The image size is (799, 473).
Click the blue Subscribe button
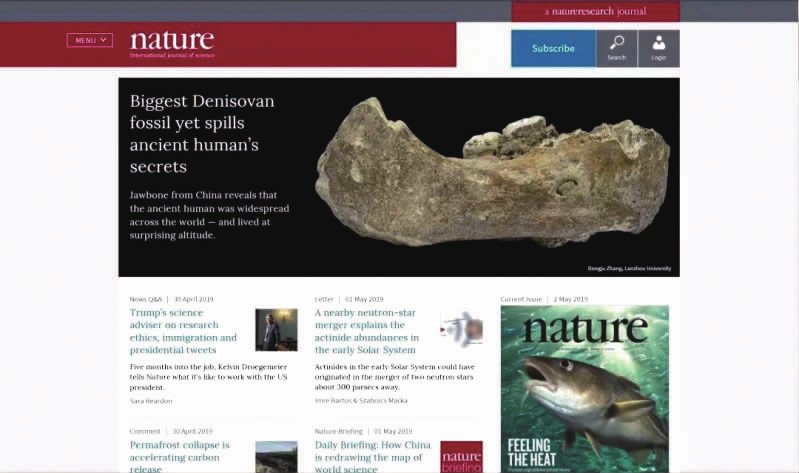click(x=553, y=48)
